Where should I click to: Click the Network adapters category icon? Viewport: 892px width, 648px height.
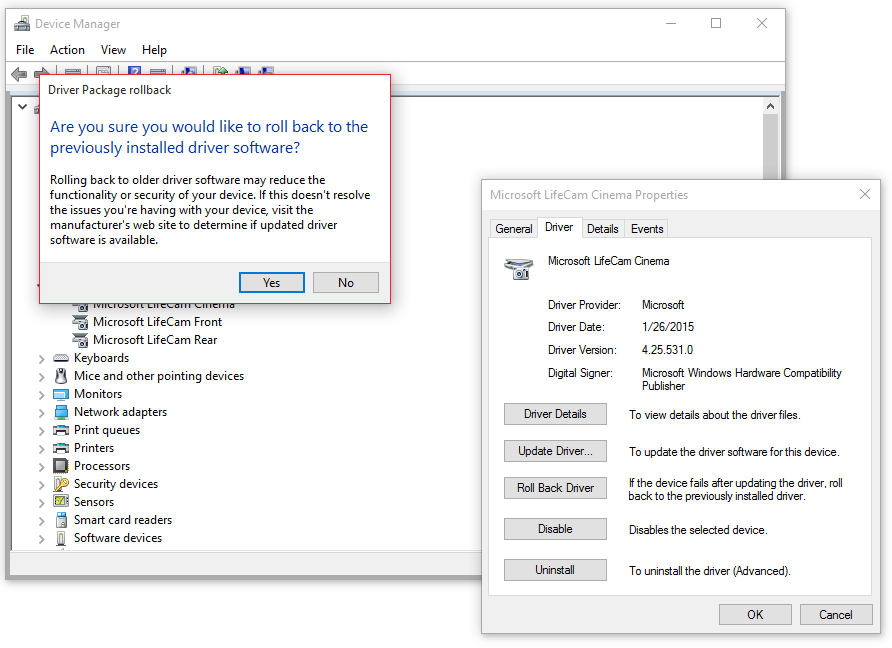[61, 412]
